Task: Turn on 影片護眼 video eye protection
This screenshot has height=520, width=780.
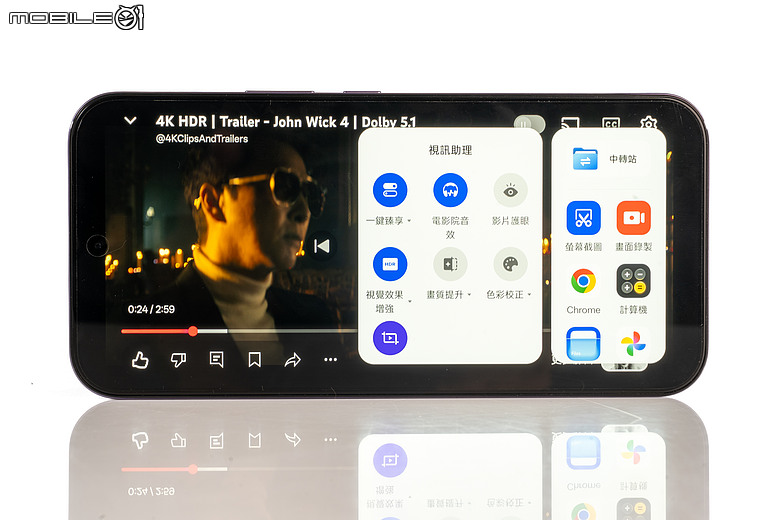Action: tap(510, 190)
